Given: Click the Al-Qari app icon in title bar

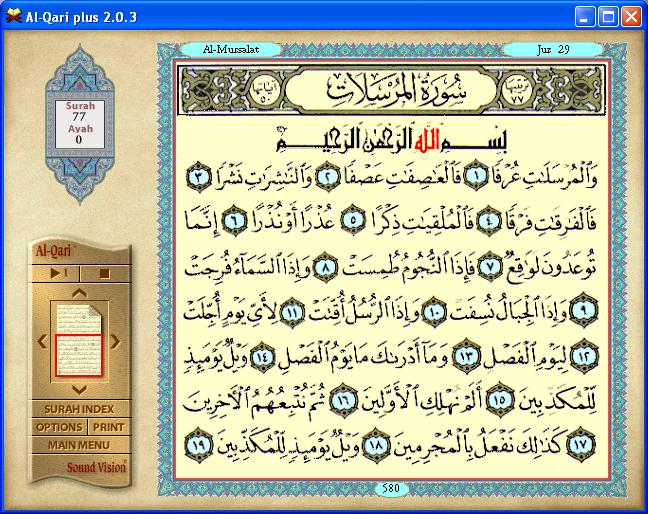Looking at the screenshot, I should pyautogui.click(x=13, y=17).
